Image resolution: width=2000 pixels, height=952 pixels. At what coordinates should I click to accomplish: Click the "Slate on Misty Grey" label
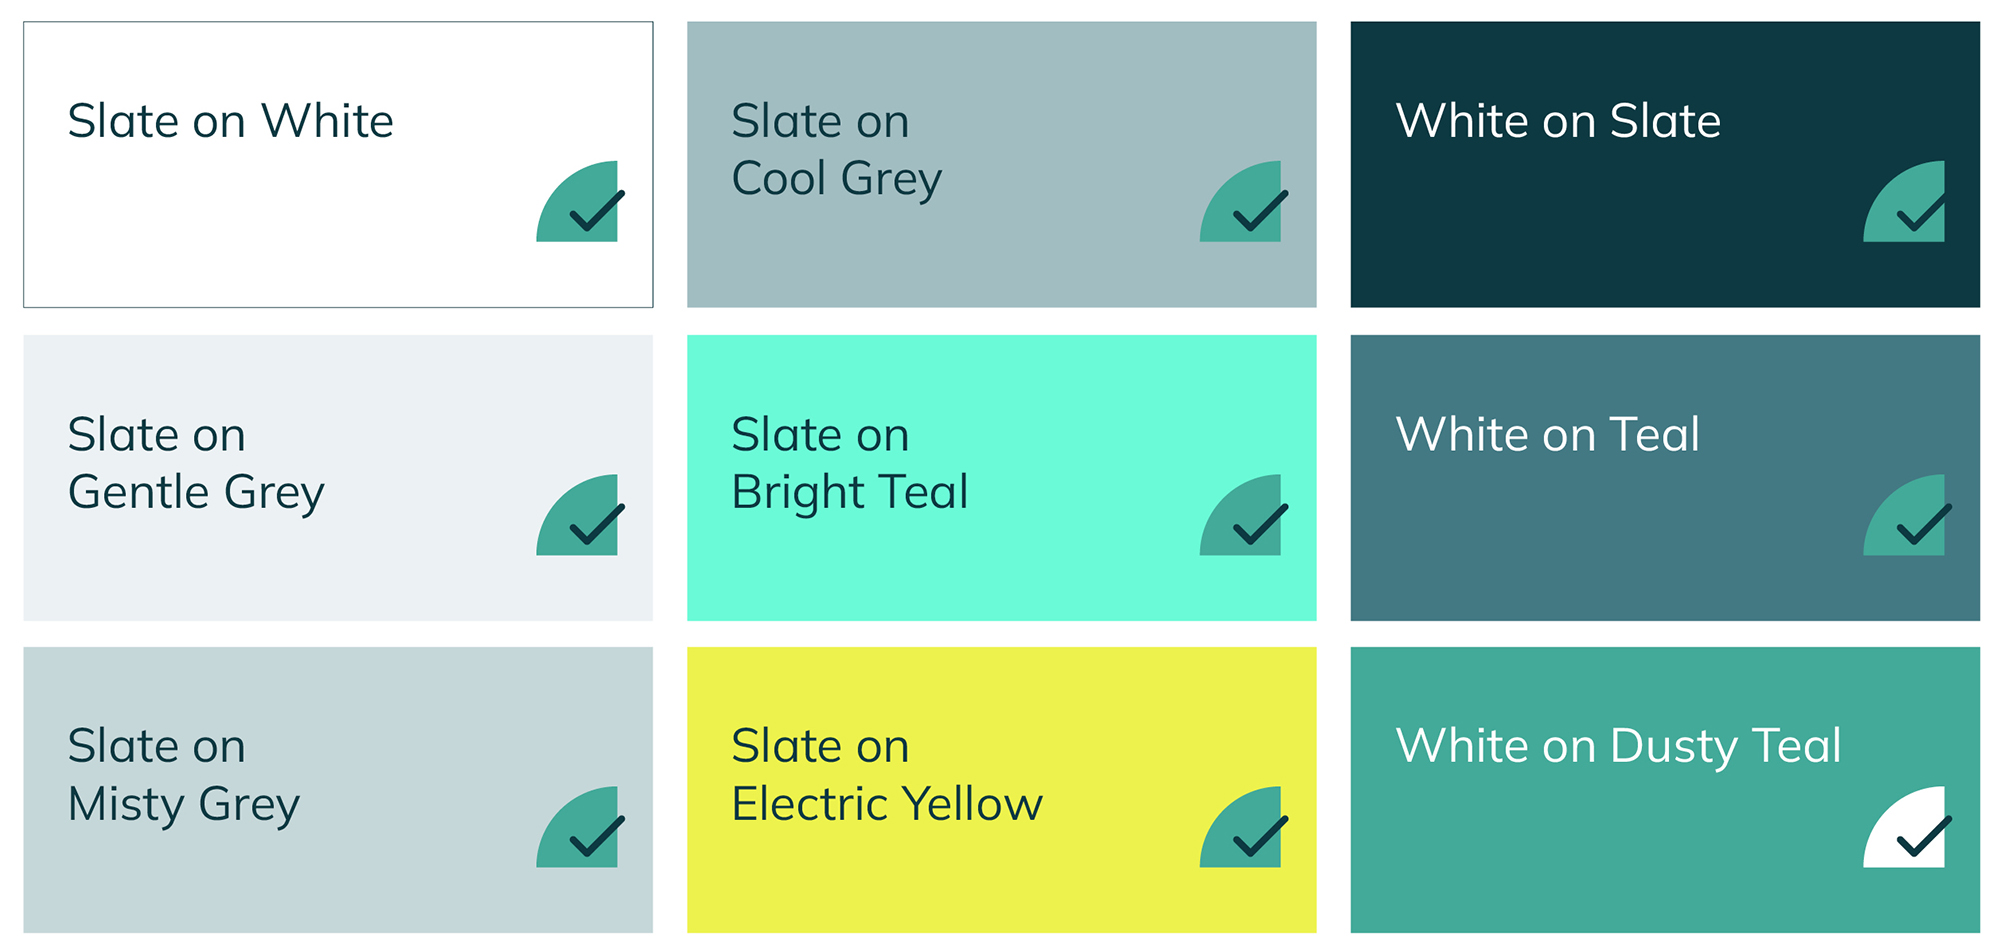184,775
